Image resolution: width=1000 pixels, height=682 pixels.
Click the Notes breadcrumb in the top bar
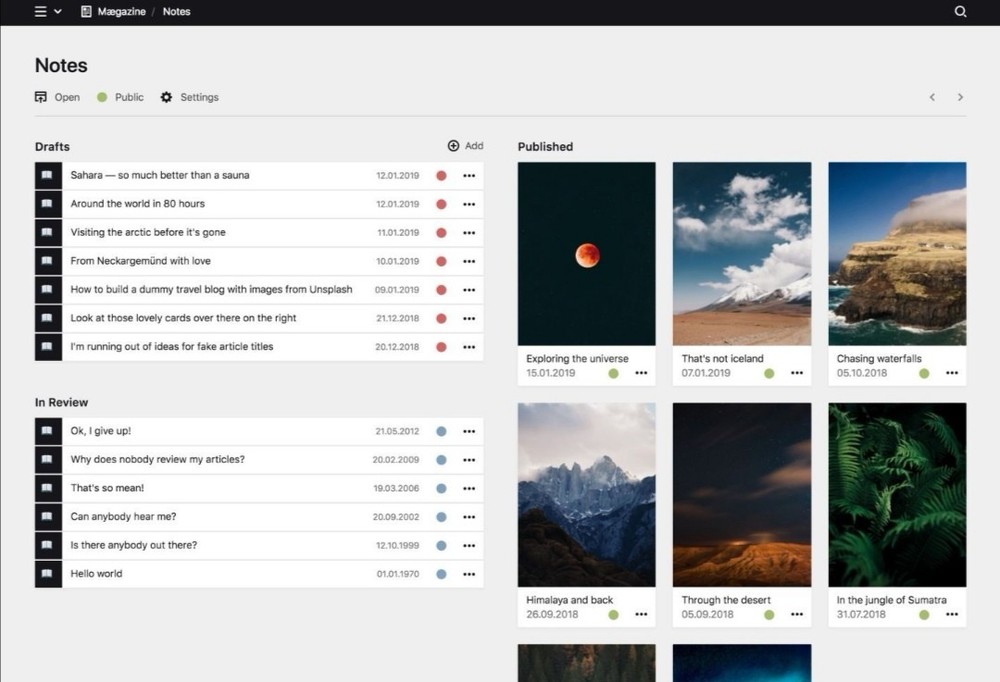(x=176, y=12)
